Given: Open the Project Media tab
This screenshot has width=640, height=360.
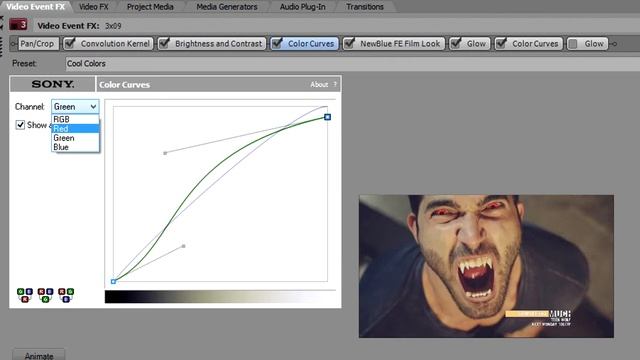Looking at the screenshot, I should (x=150, y=7).
